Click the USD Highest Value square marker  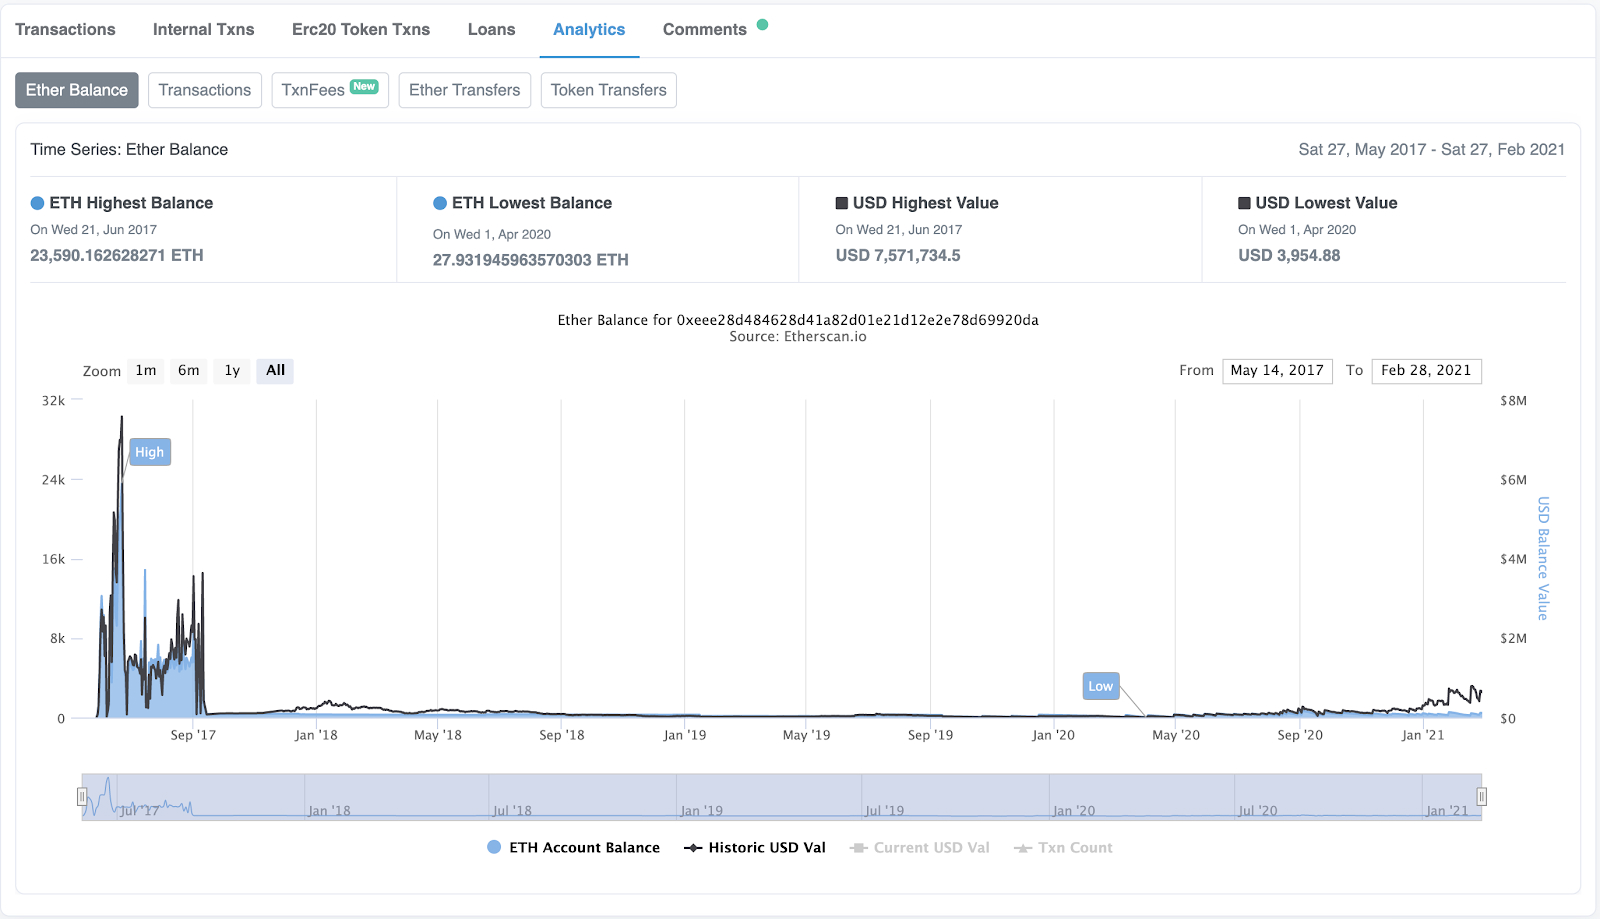point(842,203)
